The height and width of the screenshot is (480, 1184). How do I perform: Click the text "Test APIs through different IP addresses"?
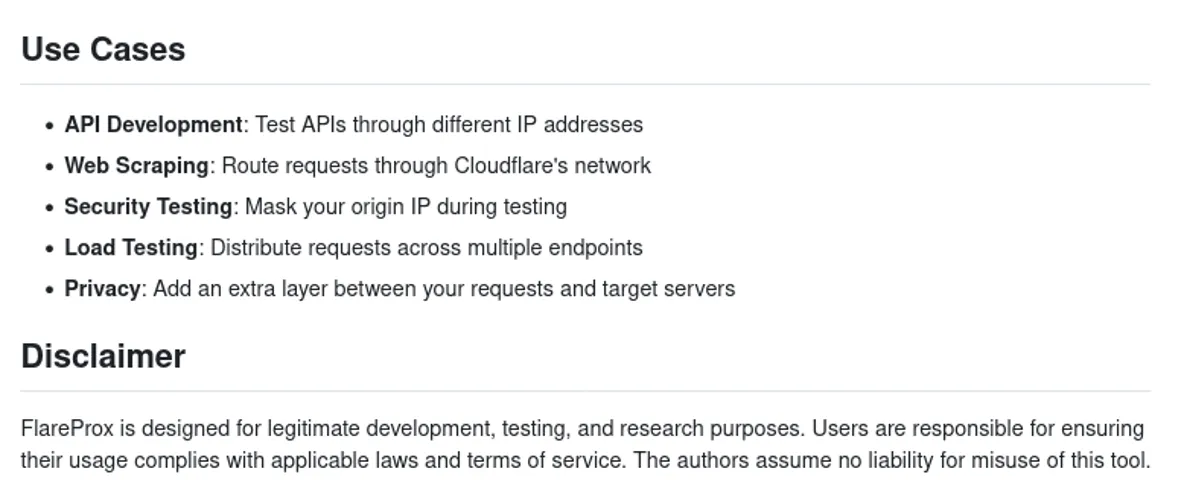point(449,125)
